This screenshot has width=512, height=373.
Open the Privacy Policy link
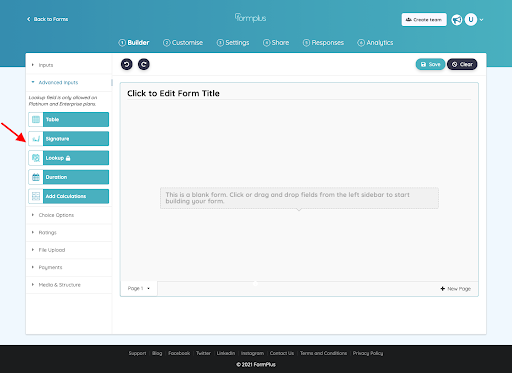click(368, 353)
